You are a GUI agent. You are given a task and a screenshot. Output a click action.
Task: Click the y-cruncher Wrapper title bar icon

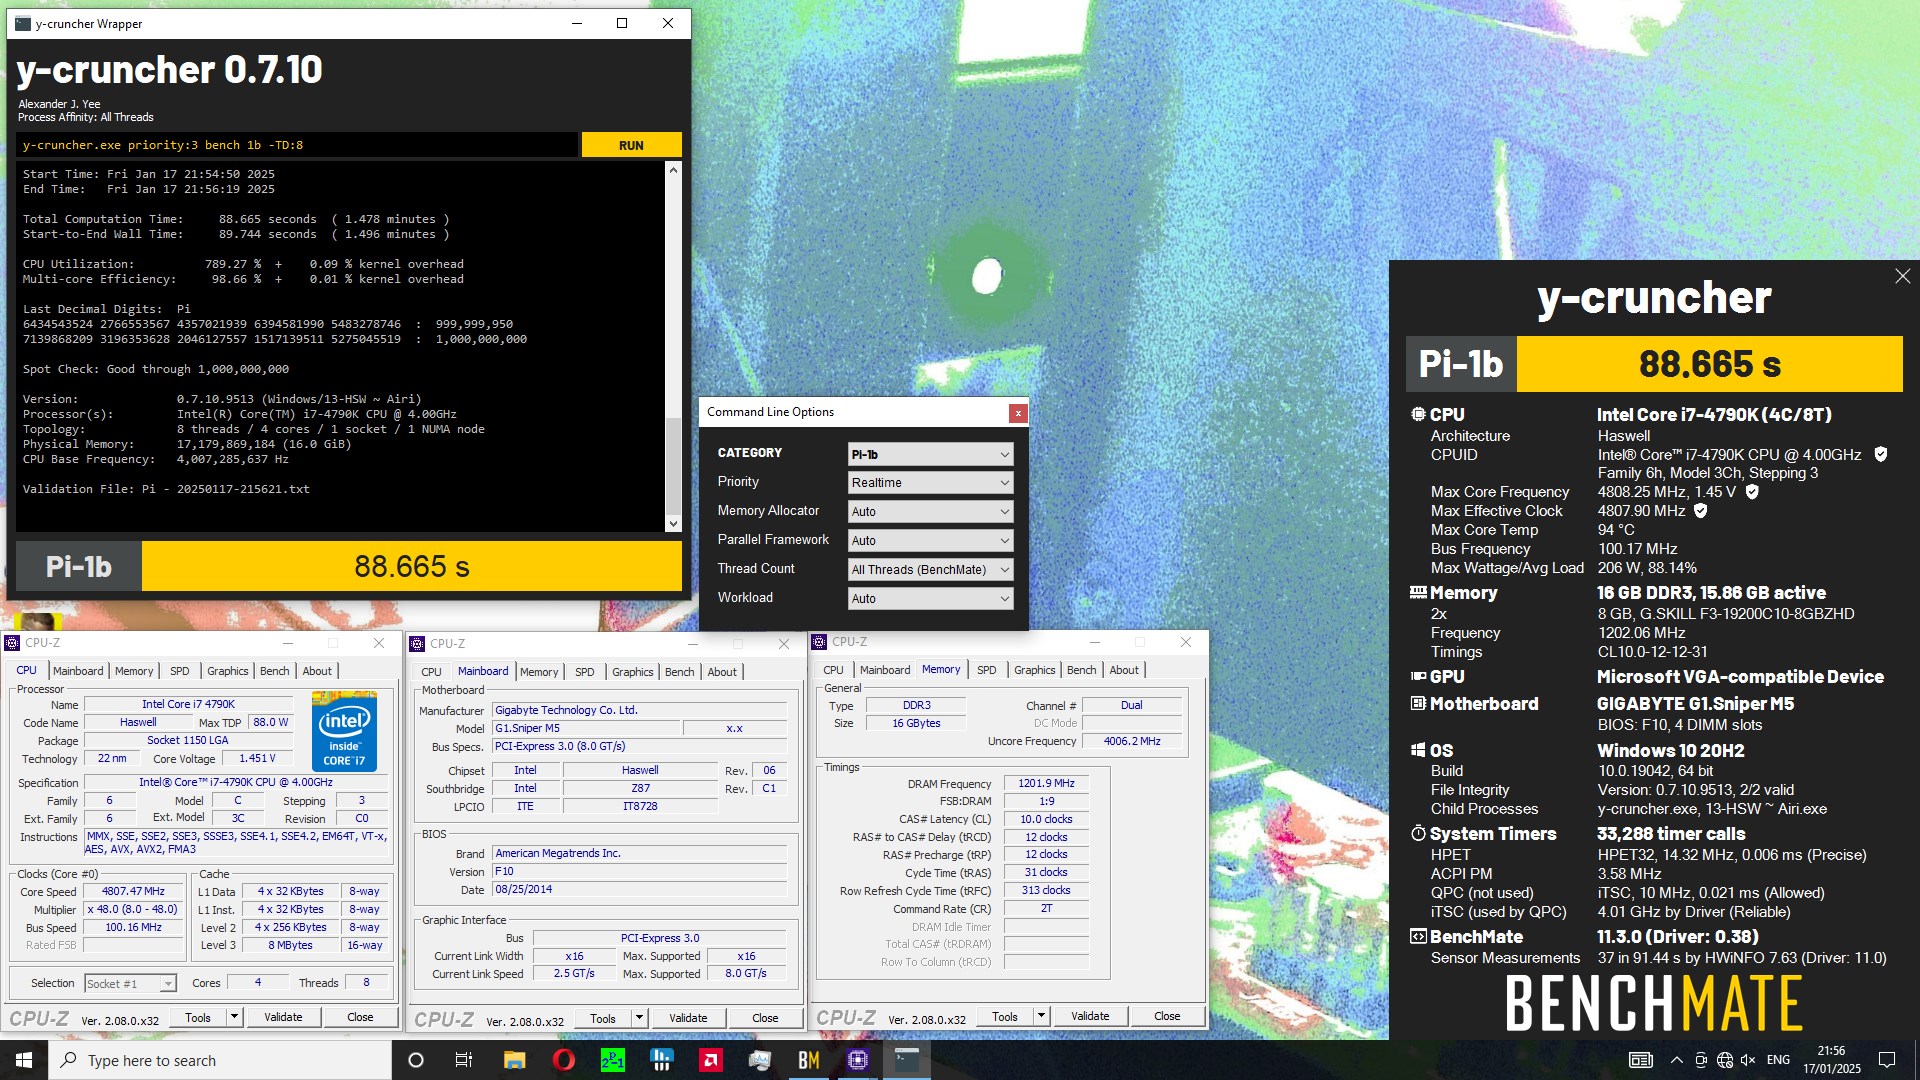(23, 23)
